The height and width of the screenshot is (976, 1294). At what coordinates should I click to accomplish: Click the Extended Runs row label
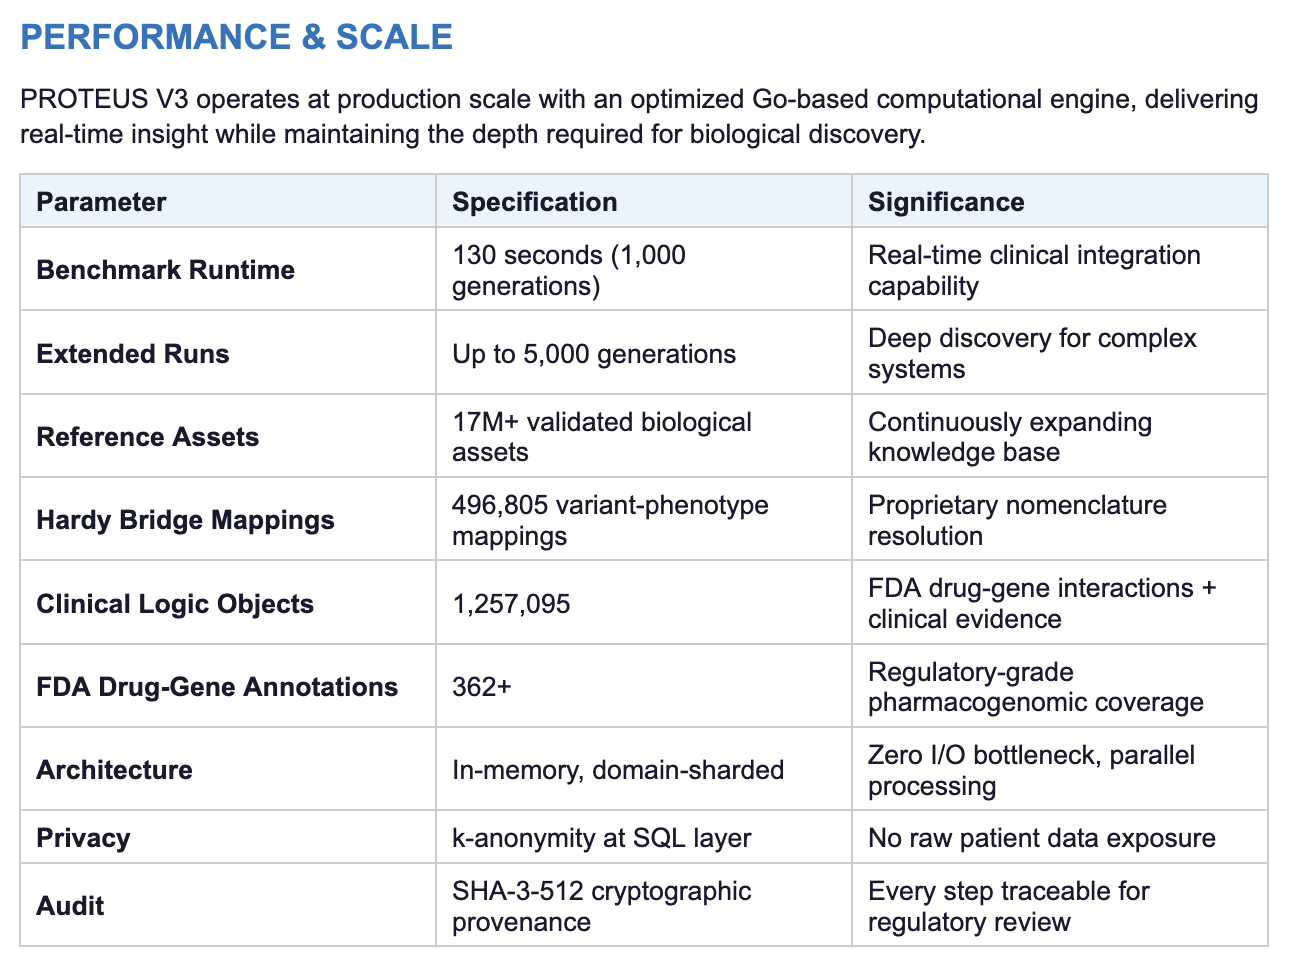[132, 354]
